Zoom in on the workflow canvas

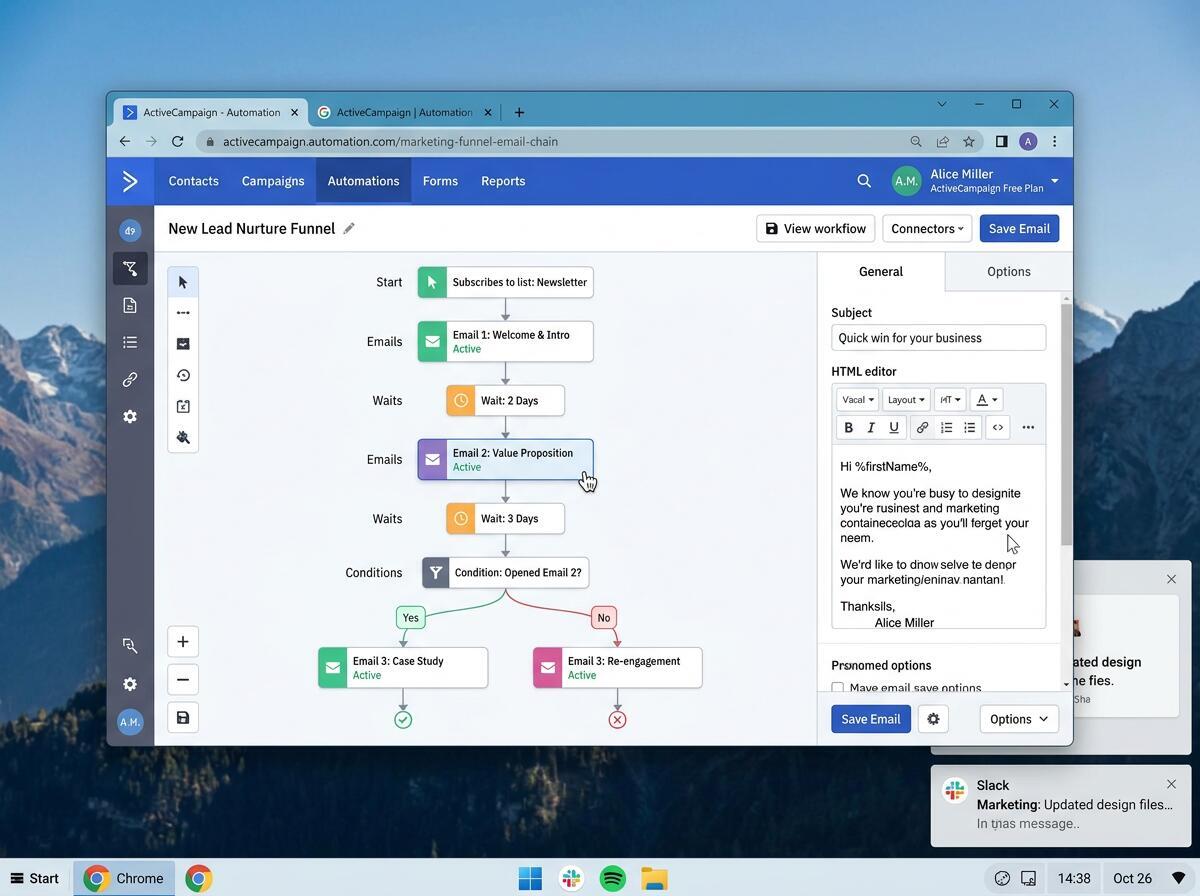click(183, 642)
